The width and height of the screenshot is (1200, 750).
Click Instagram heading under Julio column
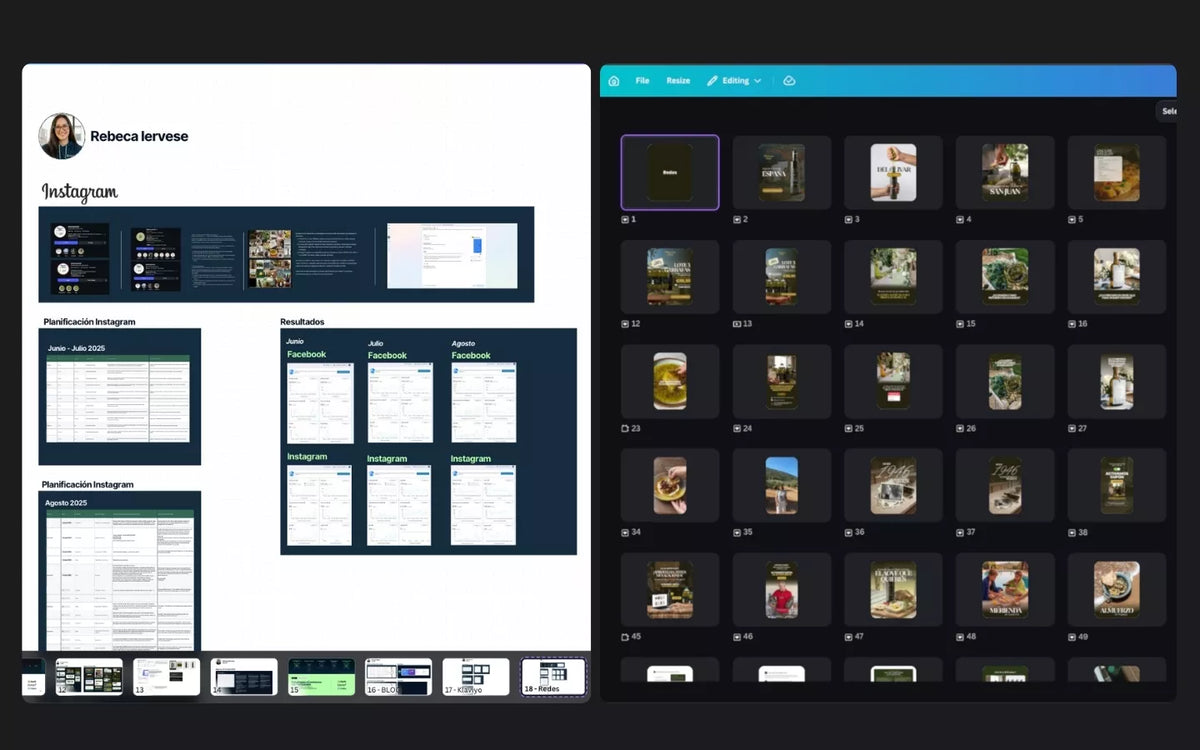[387, 459]
